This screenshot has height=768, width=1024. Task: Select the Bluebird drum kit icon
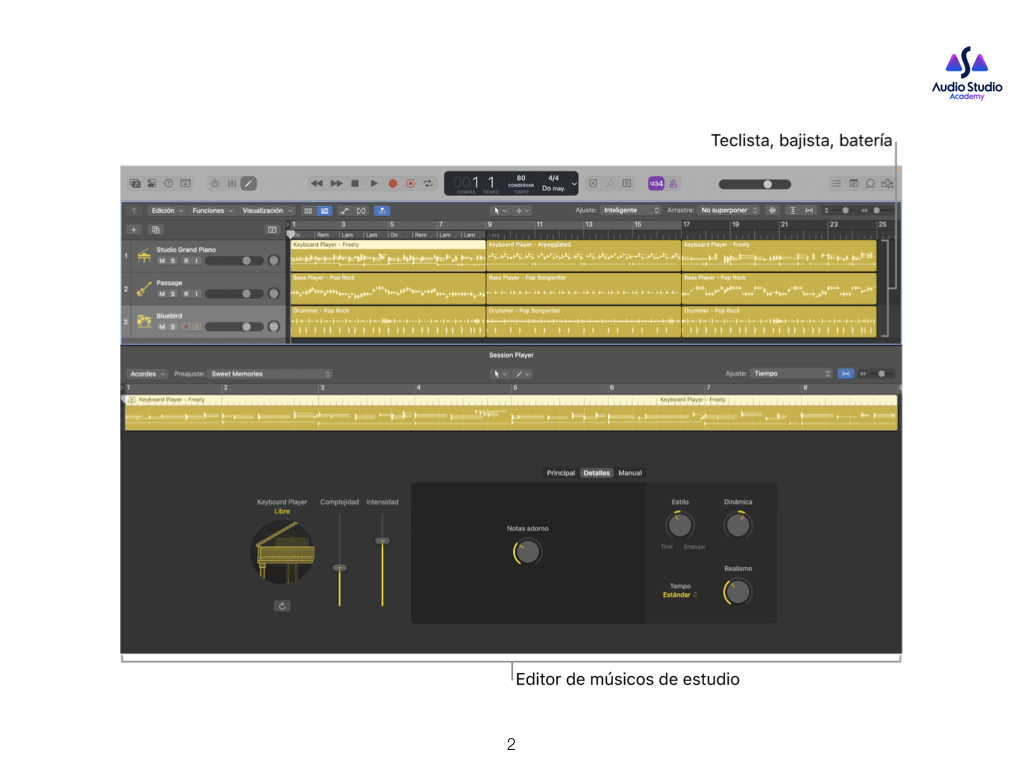pos(144,321)
